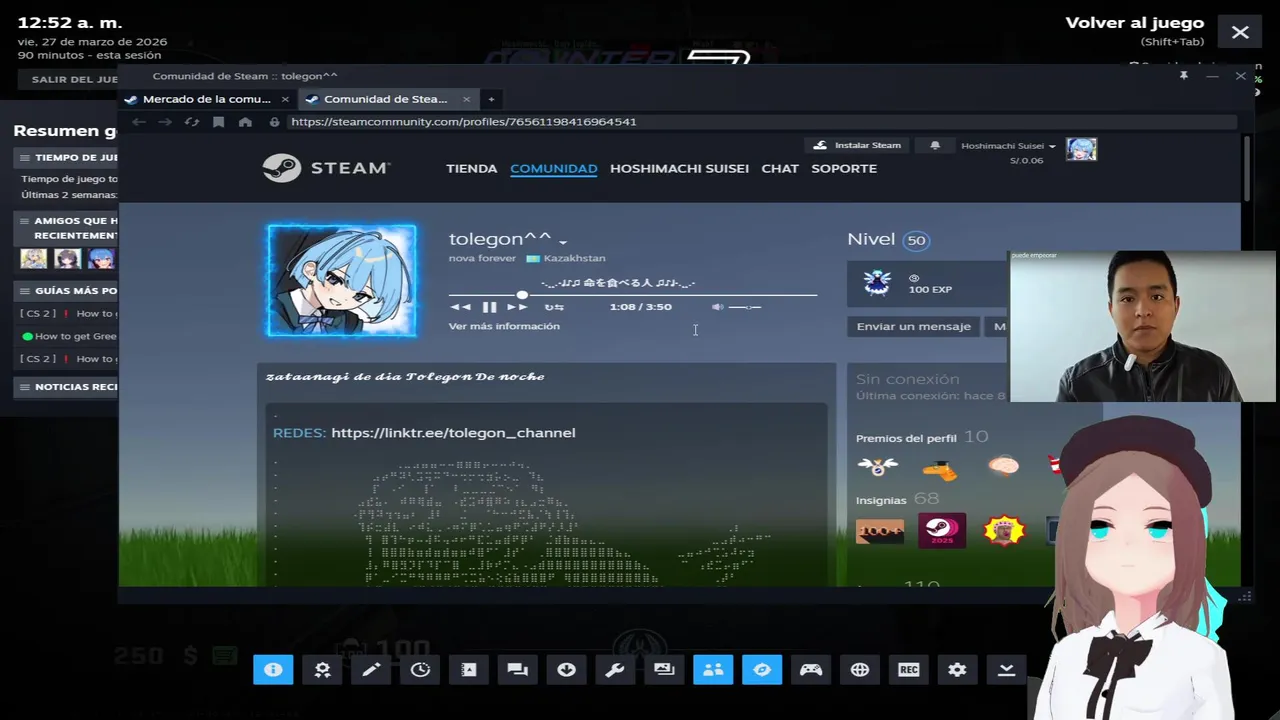The width and height of the screenshot is (1280, 720).
Task: Open the globe web icon in overlay toolbar
Action: (860, 670)
